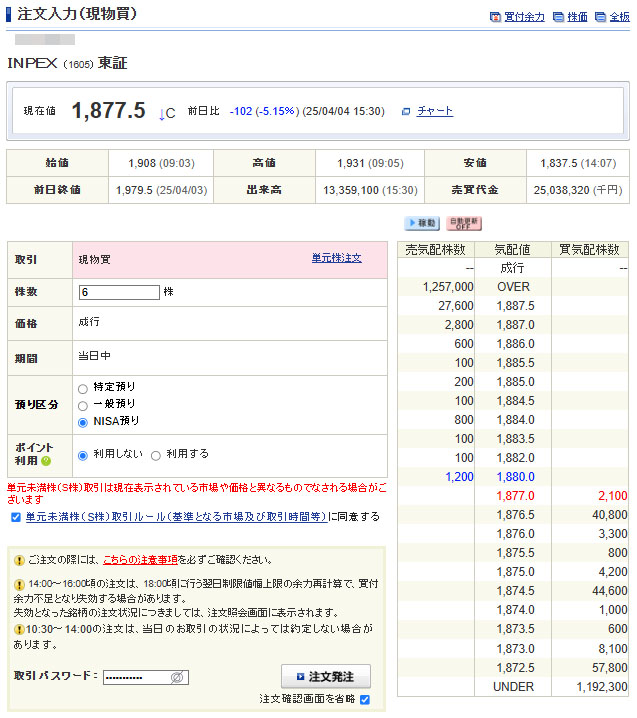Select the 一般預り radio button
This screenshot has width=637, height=718.
pyautogui.click(x=83, y=405)
